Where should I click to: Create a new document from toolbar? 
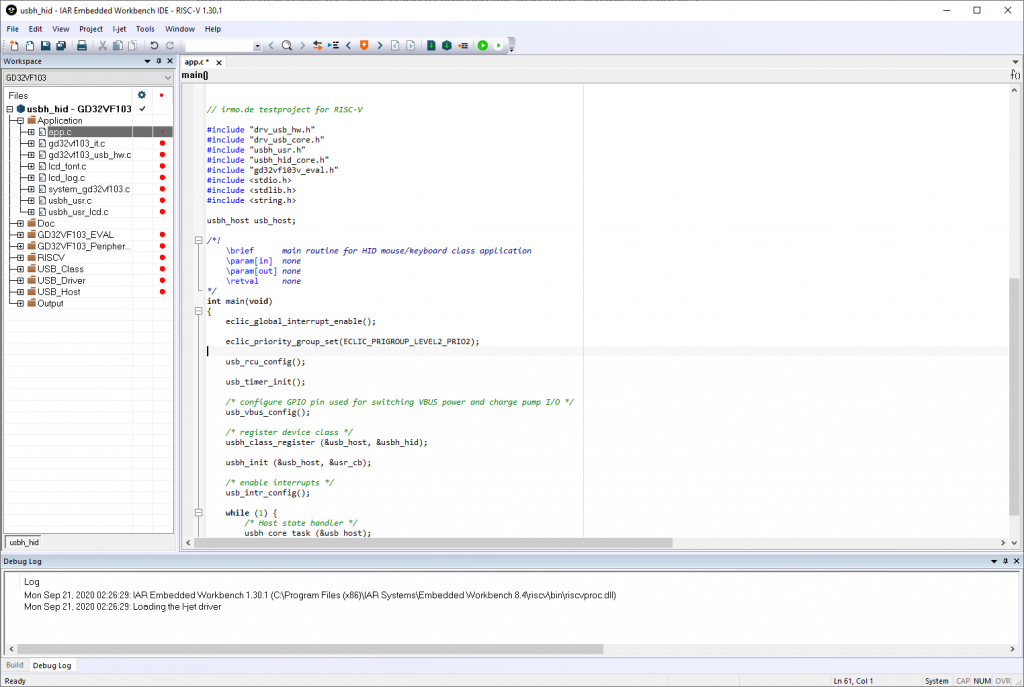pos(14,45)
